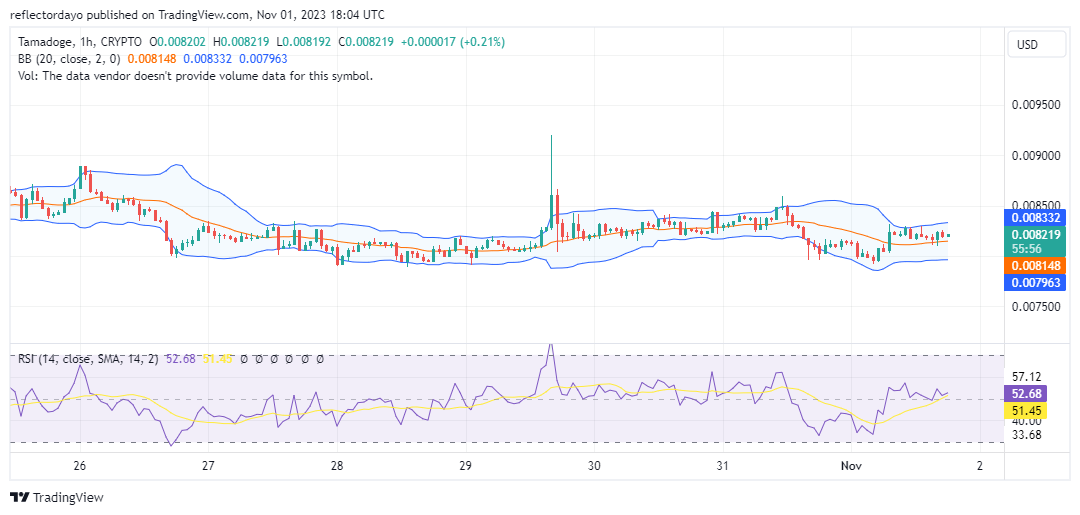
Task: Click the date label 30 on time axis
Action: tap(594, 465)
